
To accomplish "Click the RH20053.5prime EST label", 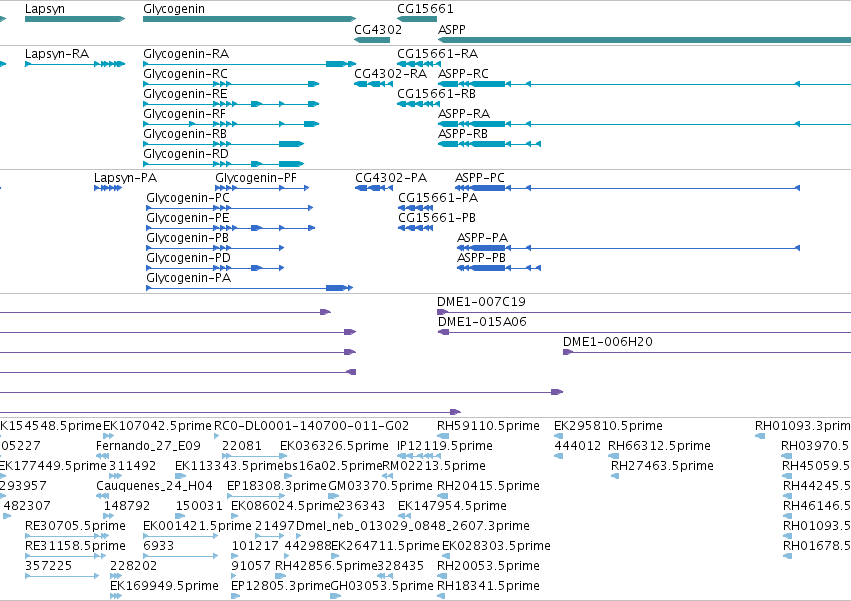I will (x=488, y=567).
